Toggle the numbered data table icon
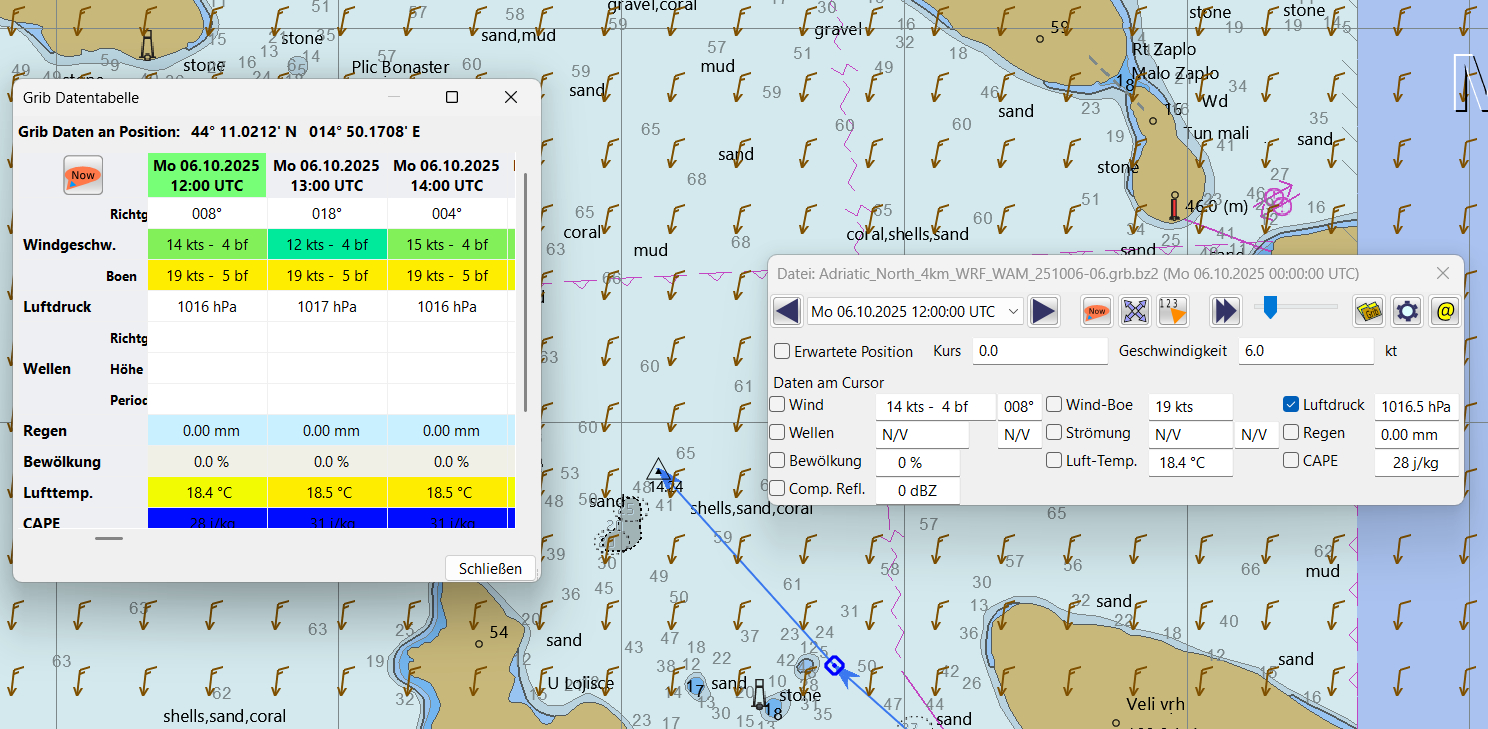 1172,312
